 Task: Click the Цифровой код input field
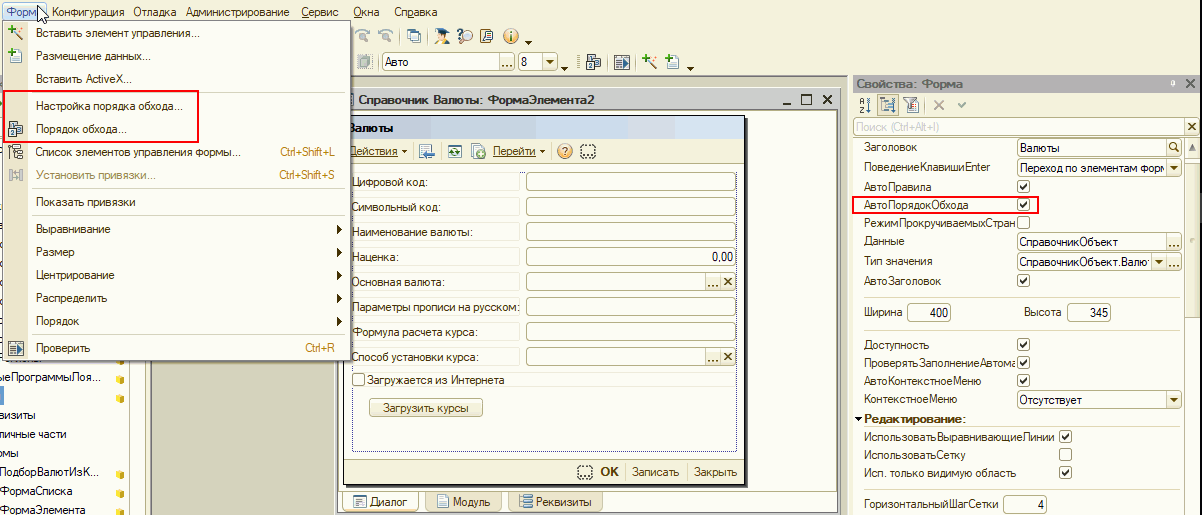click(631, 181)
